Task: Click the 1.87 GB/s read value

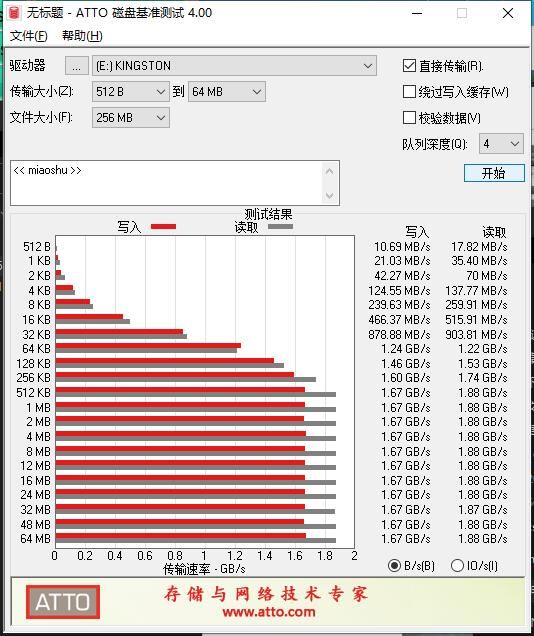Action: [x=483, y=510]
